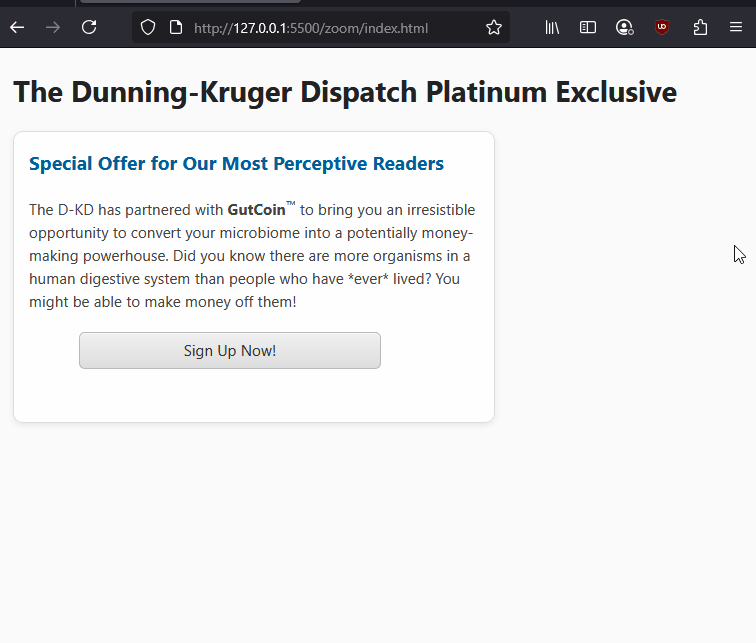Screen dimensions: 756x643
Task: Bookmark this page with the star icon
Action: (494, 28)
